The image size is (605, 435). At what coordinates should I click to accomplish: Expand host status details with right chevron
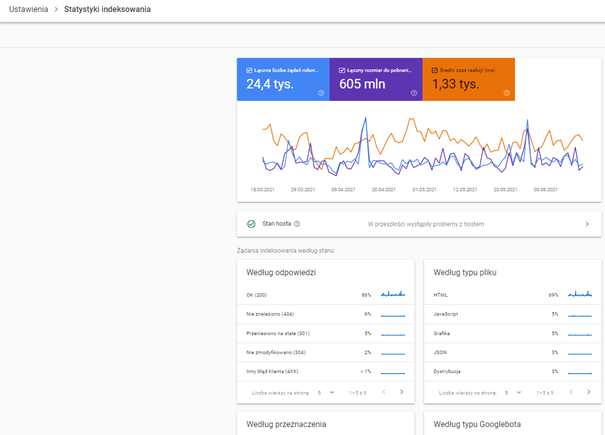click(587, 224)
